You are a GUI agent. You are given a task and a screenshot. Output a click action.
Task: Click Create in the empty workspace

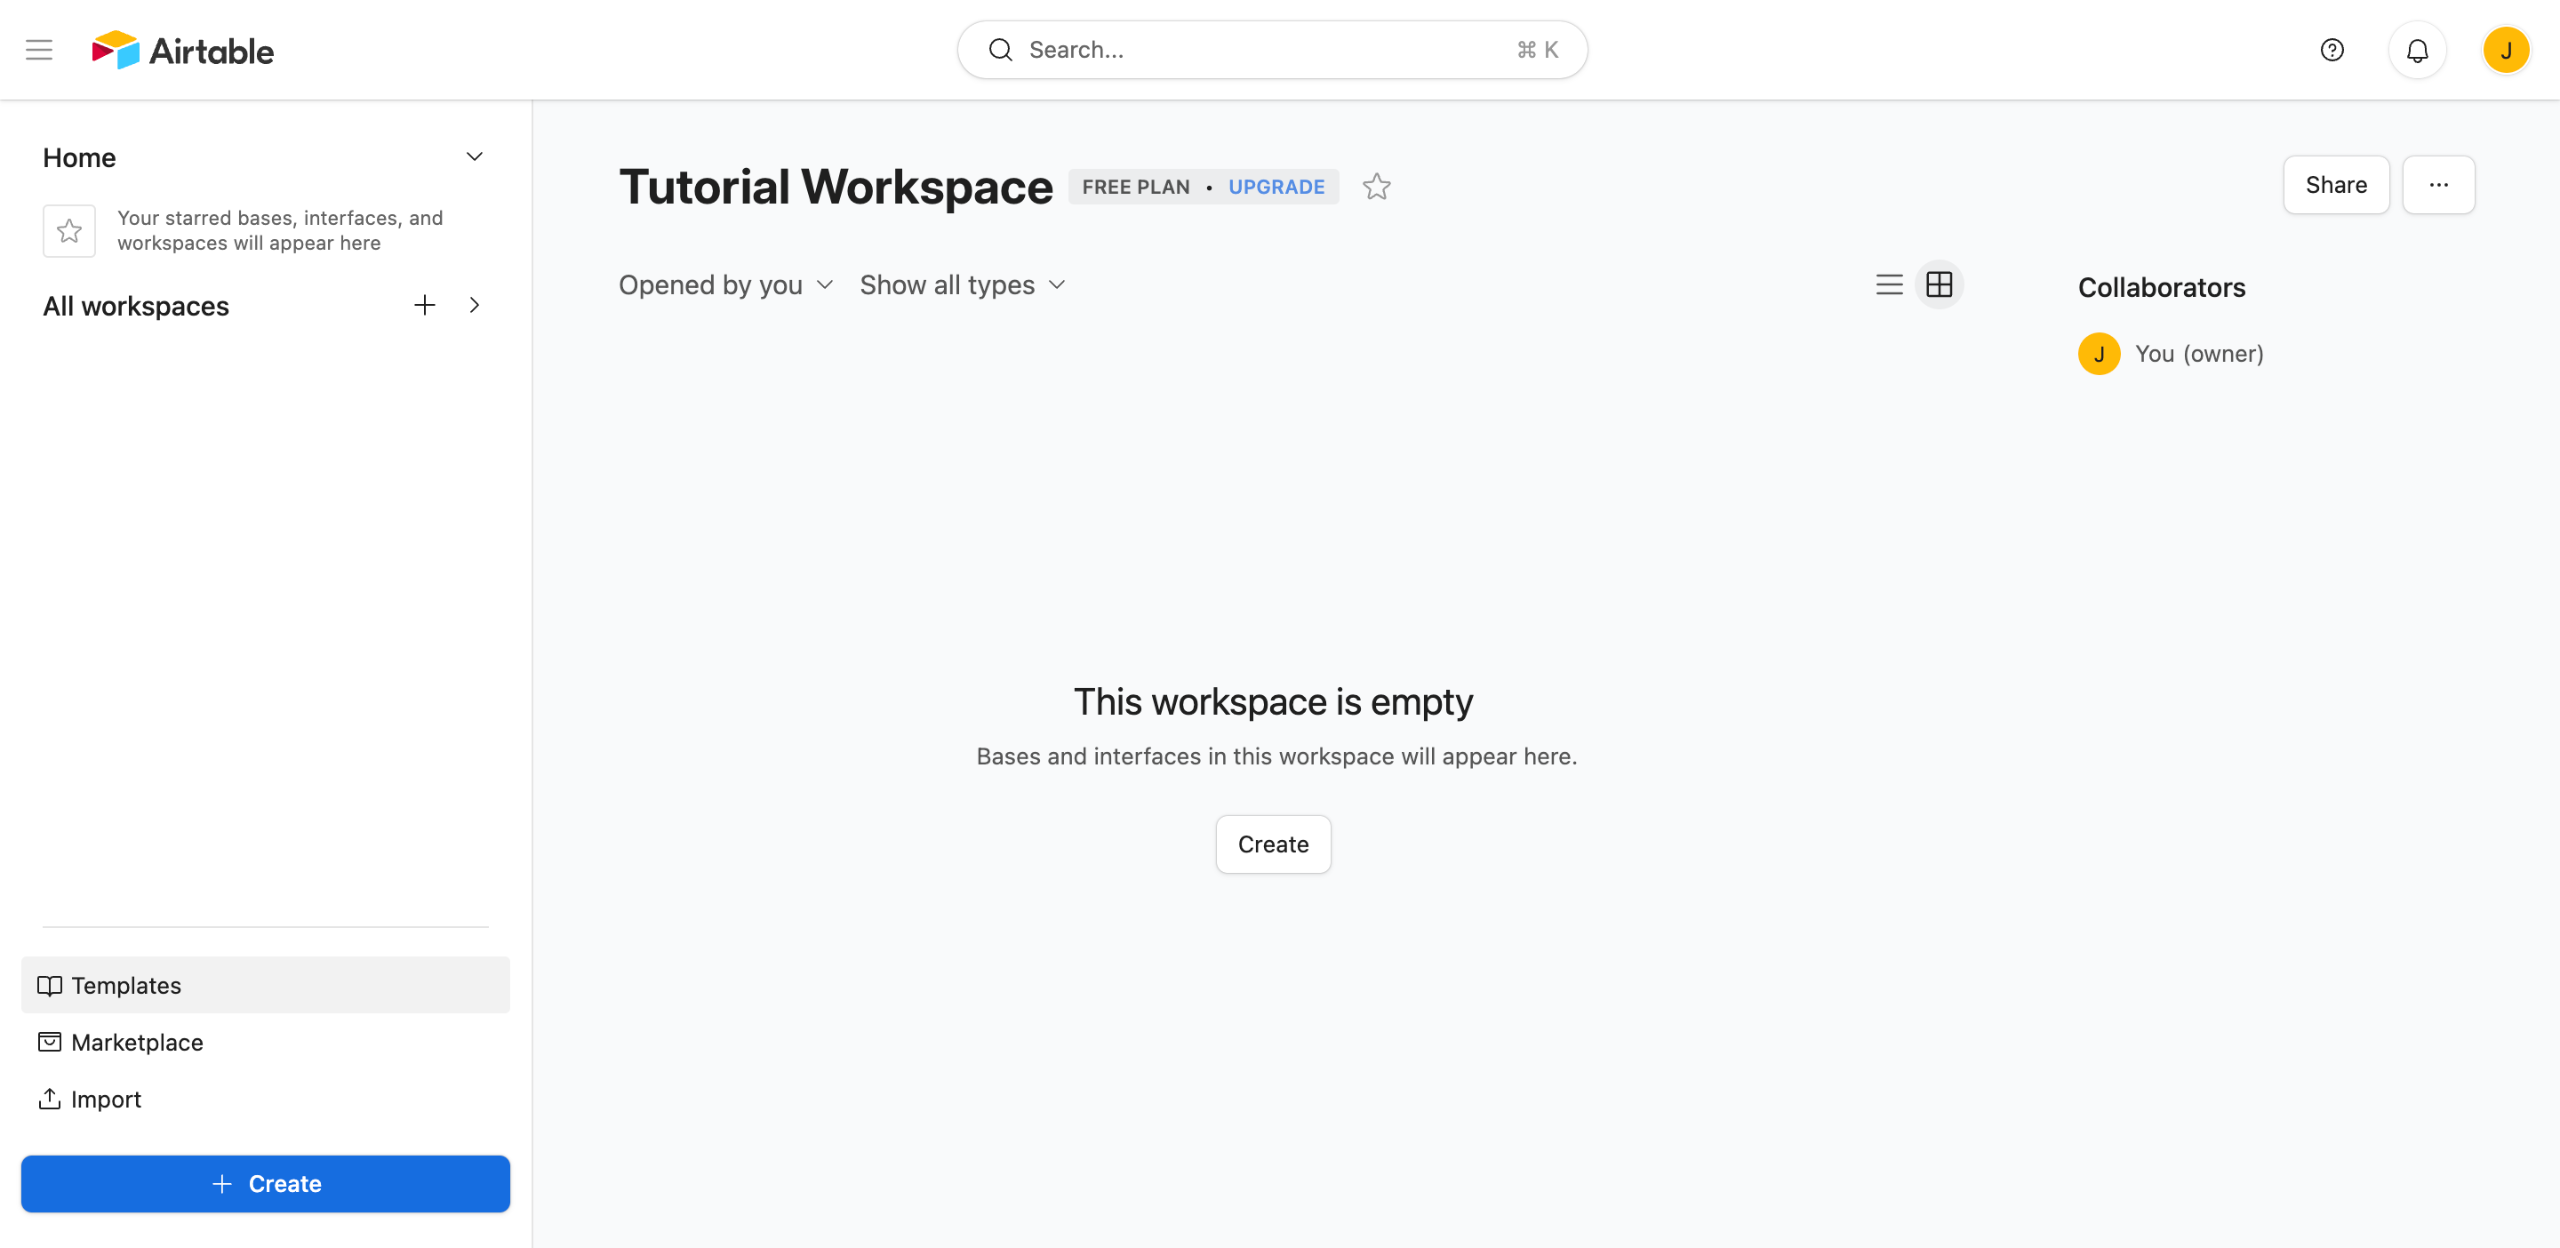tap(1273, 844)
